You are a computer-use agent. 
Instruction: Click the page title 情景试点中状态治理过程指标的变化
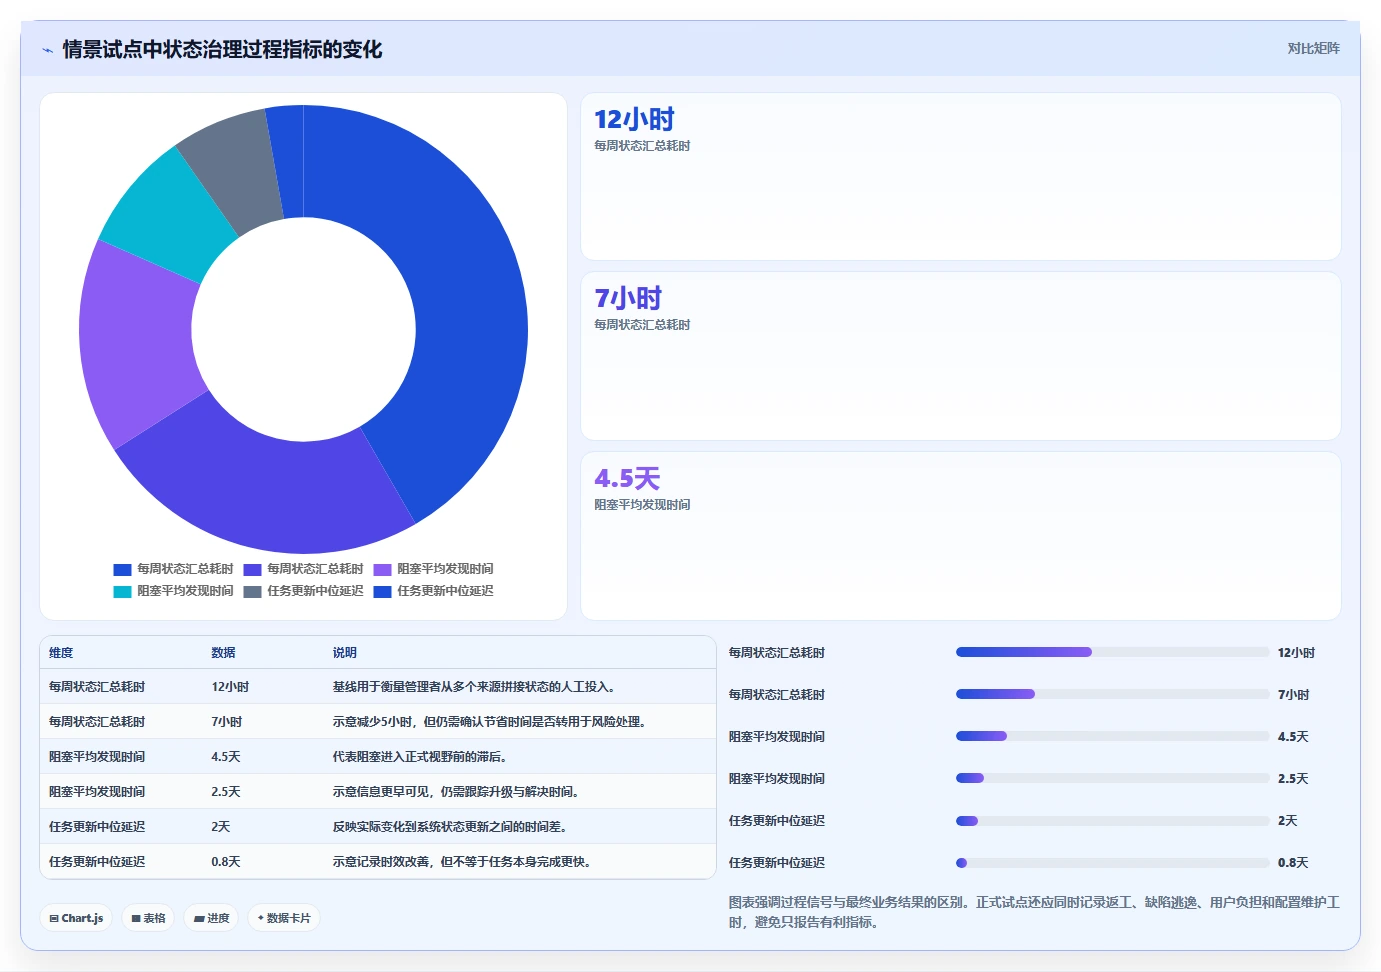[222, 49]
